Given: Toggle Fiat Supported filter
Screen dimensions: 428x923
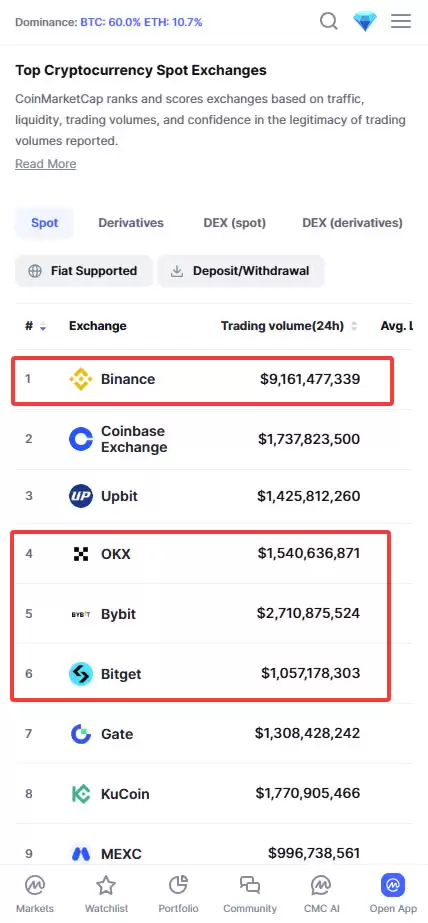Looking at the screenshot, I should click(x=84, y=271).
